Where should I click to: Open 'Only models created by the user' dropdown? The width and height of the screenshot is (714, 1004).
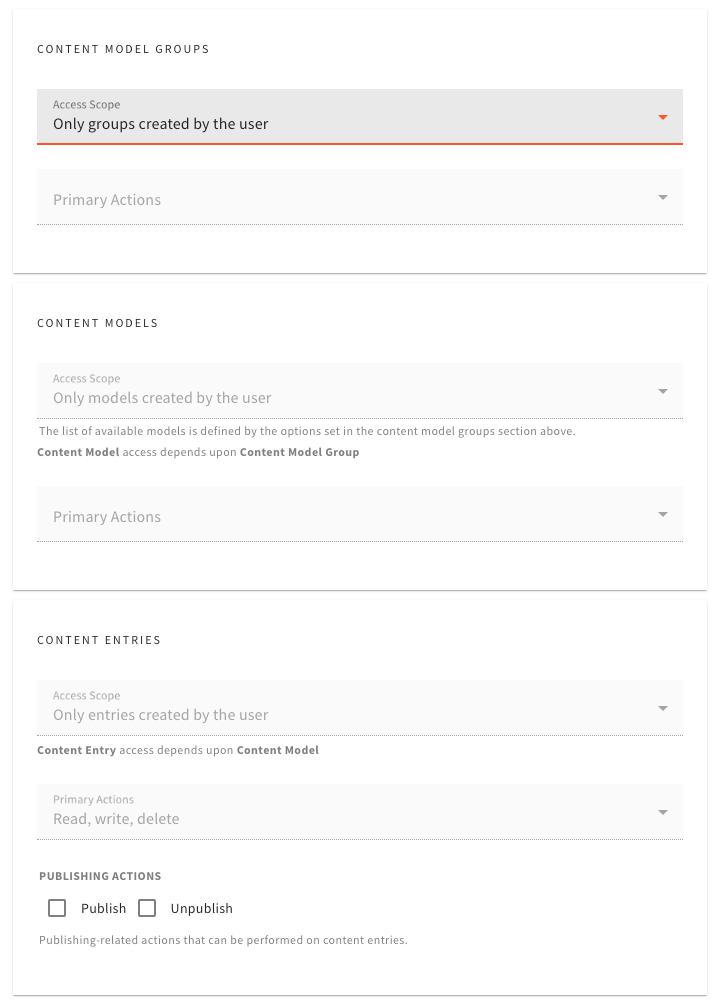click(x=360, y=391)
